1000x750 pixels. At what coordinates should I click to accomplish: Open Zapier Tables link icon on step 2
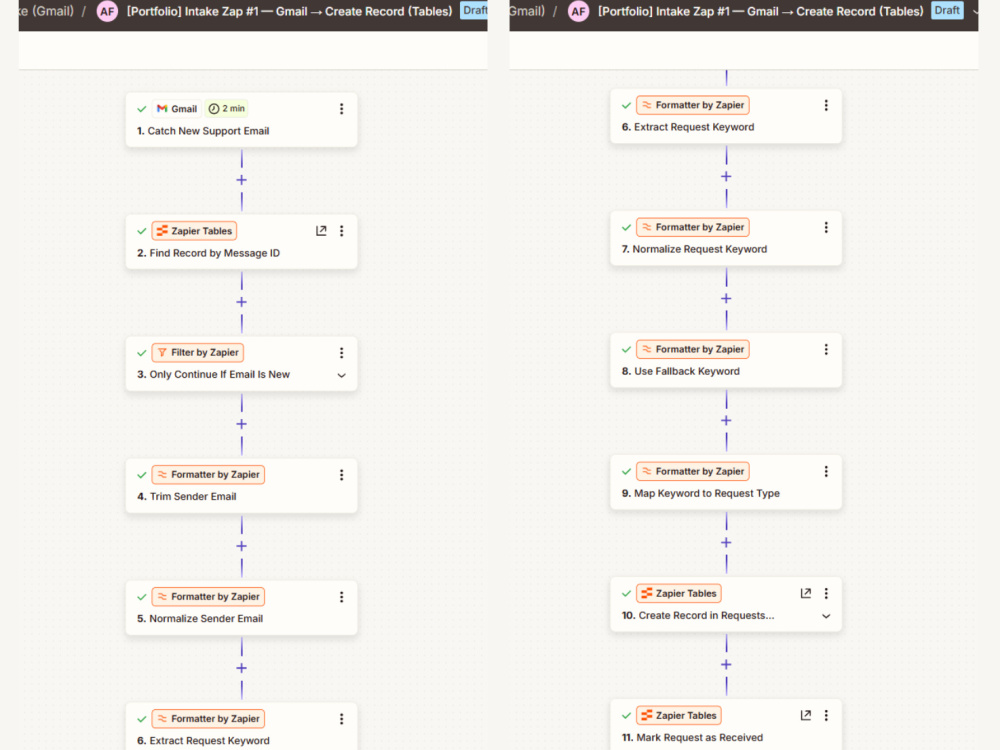click(321, 231)
